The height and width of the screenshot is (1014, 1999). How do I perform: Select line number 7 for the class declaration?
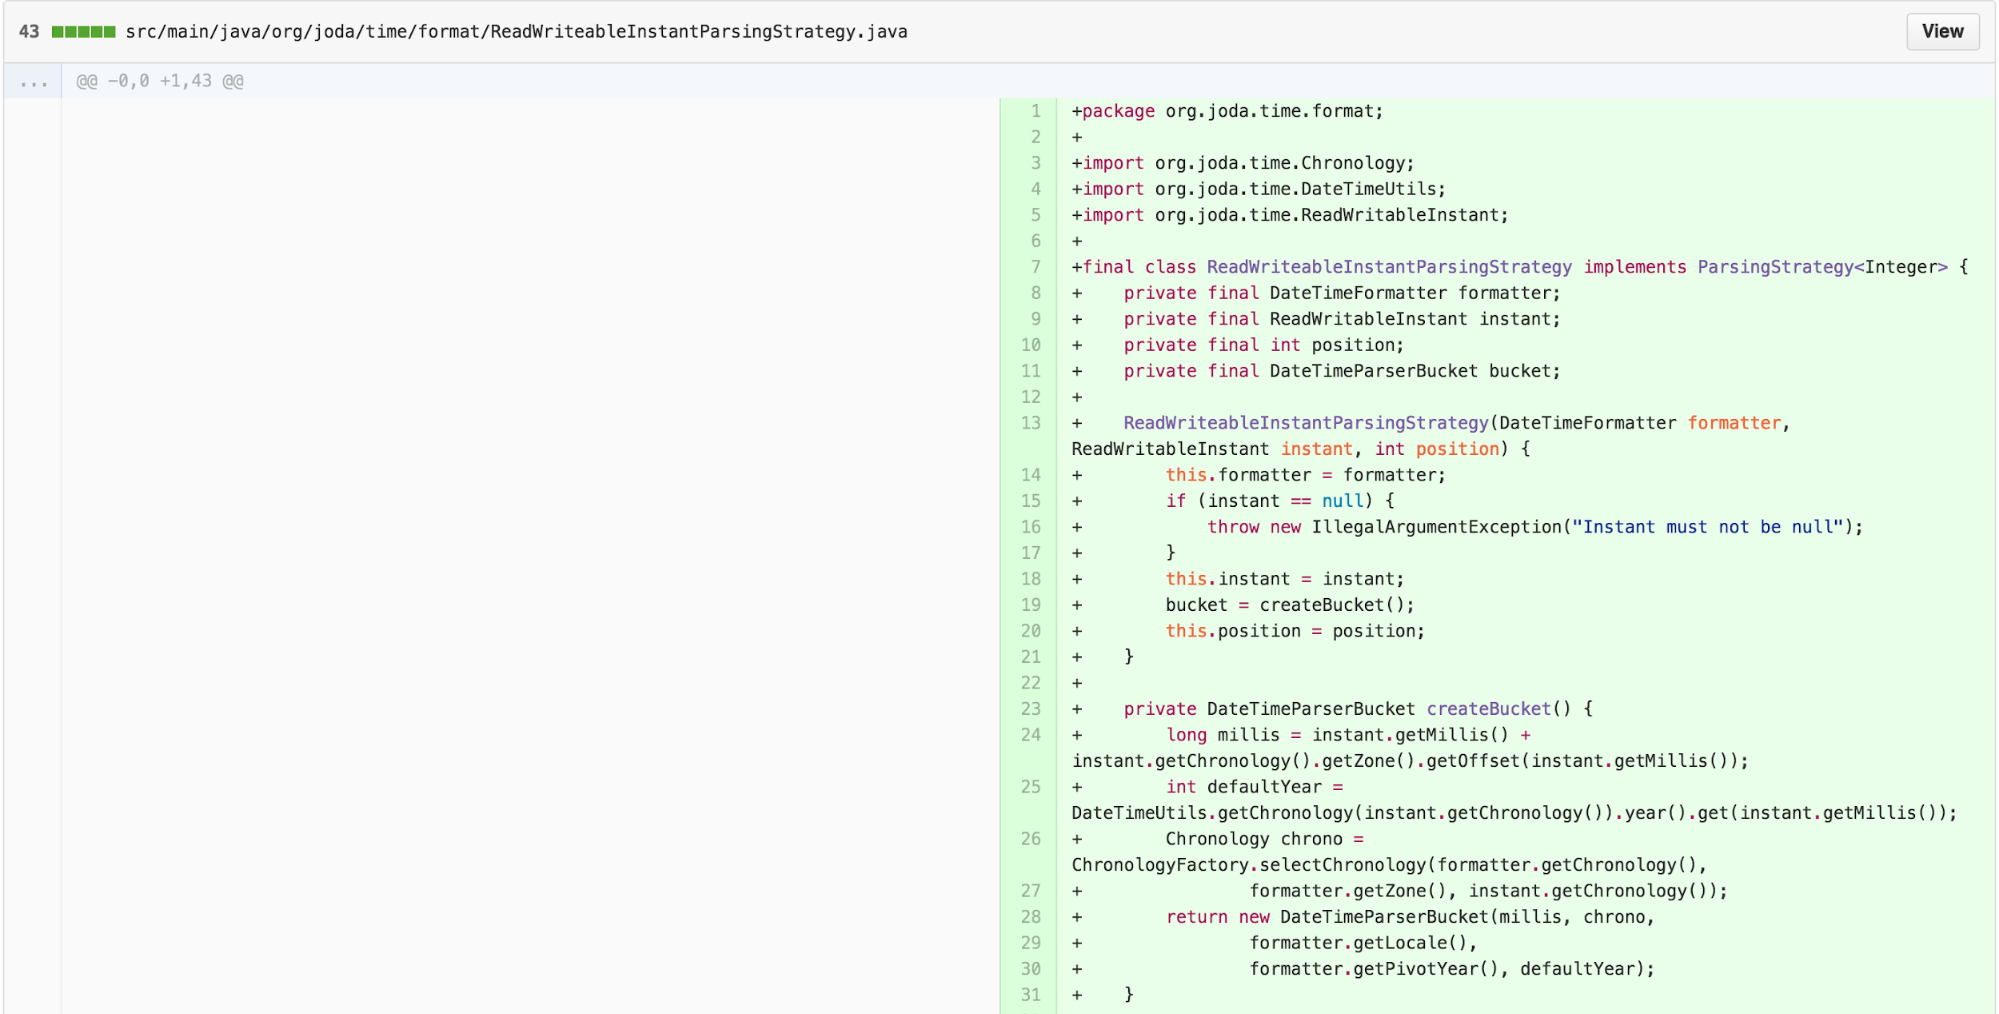tap(1036, 267)
